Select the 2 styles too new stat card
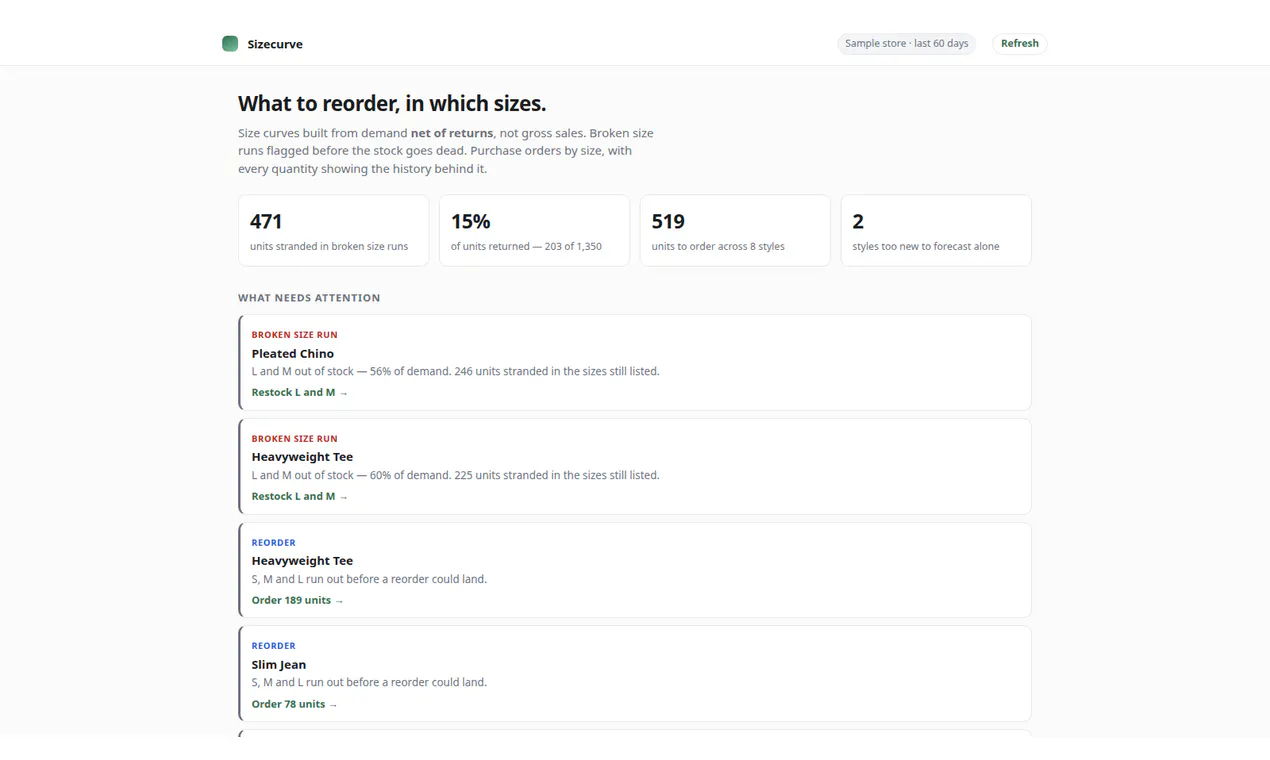Viewport: 1270px width, 760px height. [936, 231]
